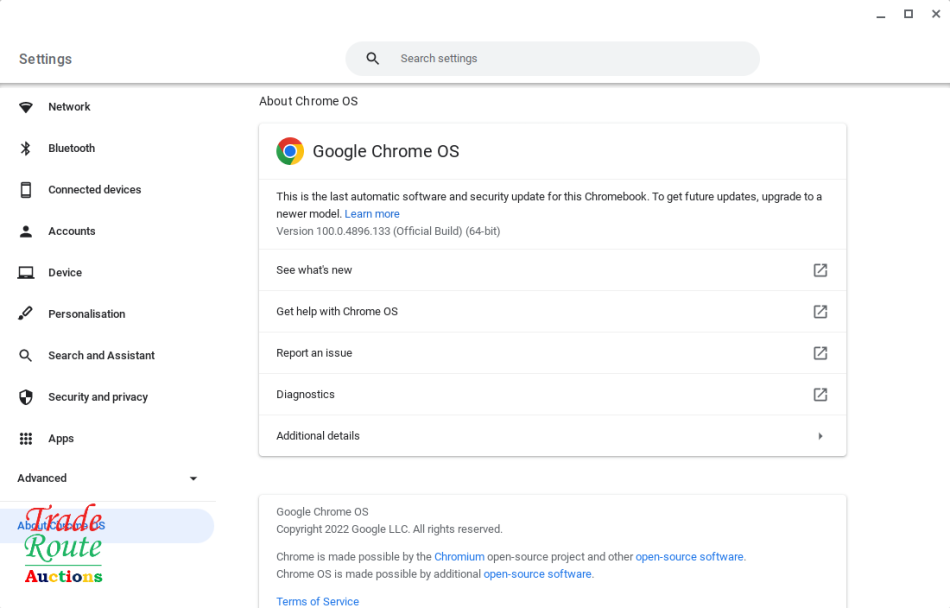Select the Apps grid icon
The width and height of the screenshot is (950, 608).
point(25,438)
